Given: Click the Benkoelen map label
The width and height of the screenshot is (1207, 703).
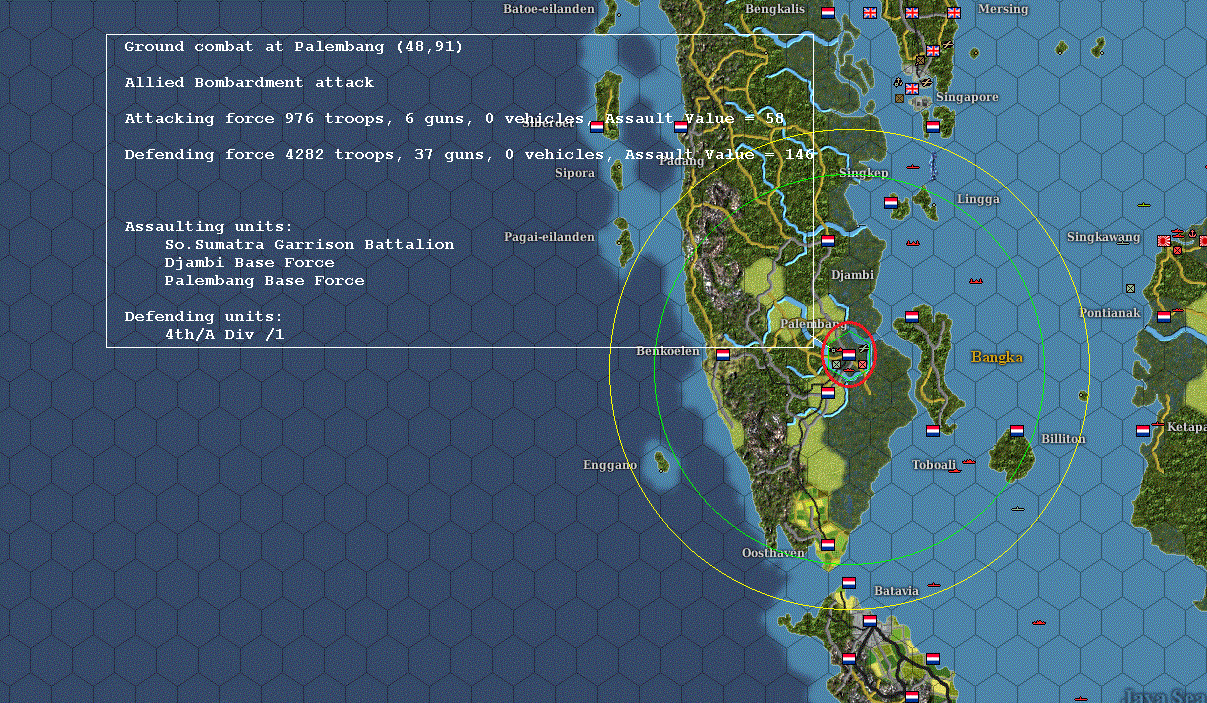Looking at the screenshot, I should (668, 351).
